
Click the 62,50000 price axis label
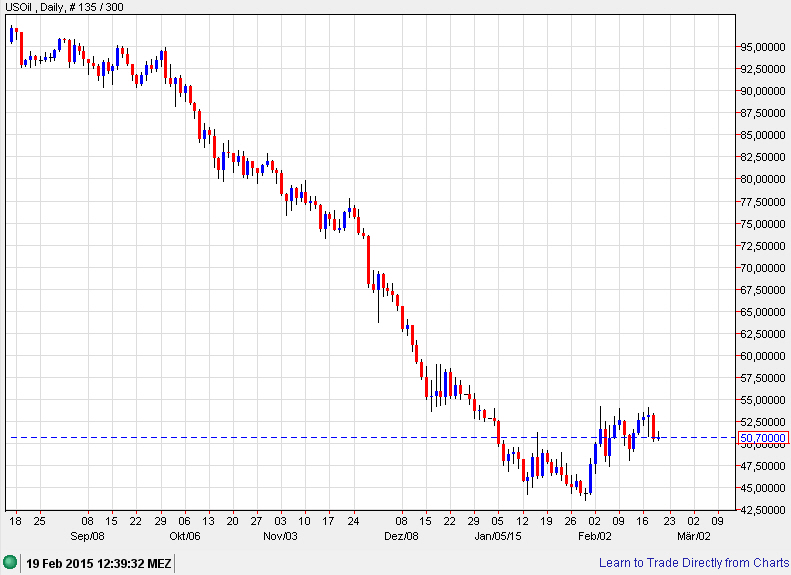coord(763,334)
